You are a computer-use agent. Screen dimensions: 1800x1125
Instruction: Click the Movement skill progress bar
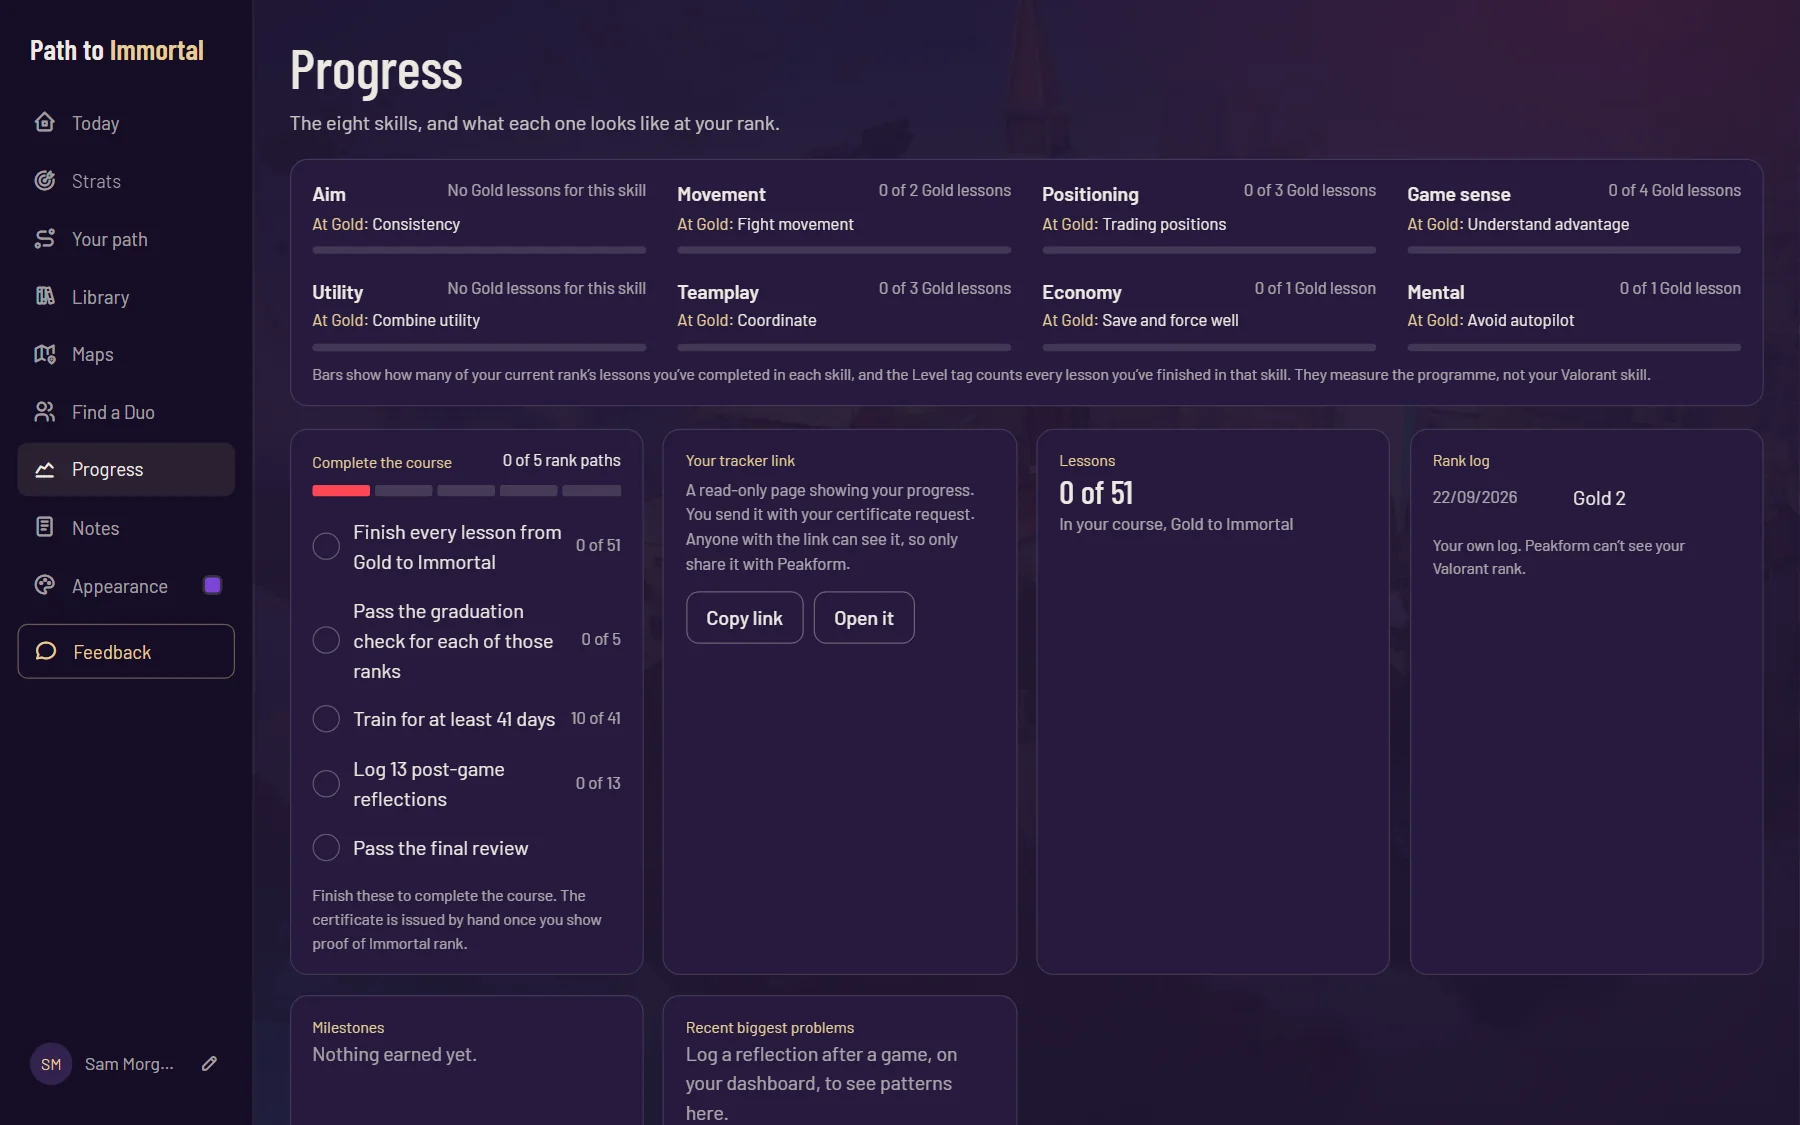tap(844, 250)
